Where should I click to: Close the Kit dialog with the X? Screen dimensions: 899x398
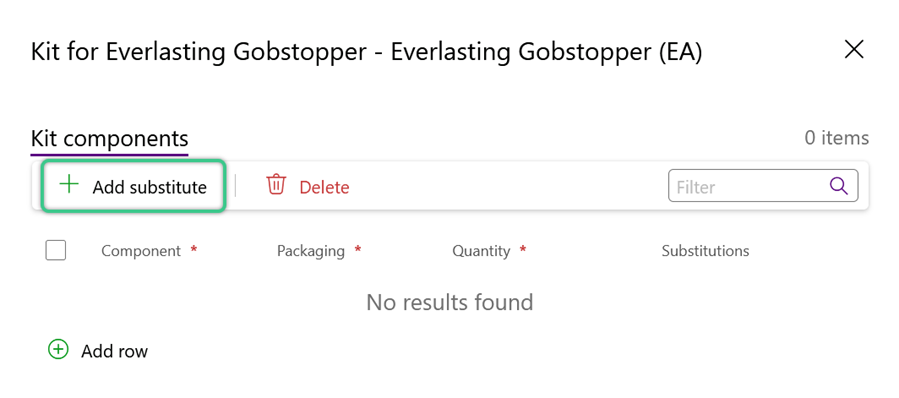(854, 50)
